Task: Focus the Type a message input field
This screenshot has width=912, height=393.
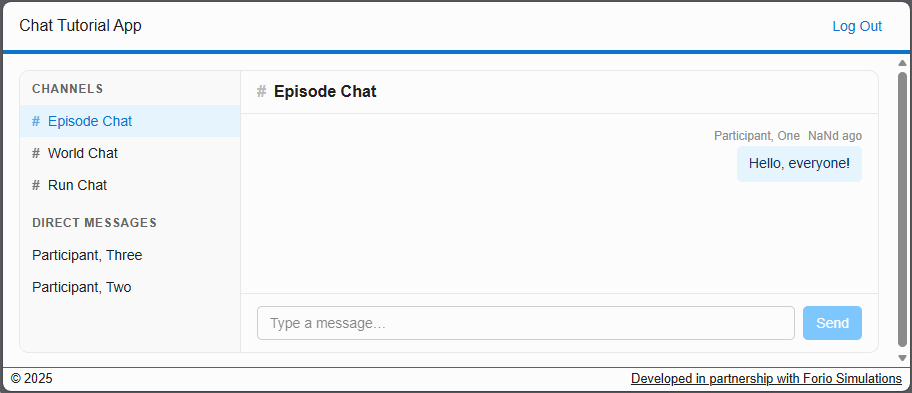Action: pyautogui.click(x=526, y=323)
